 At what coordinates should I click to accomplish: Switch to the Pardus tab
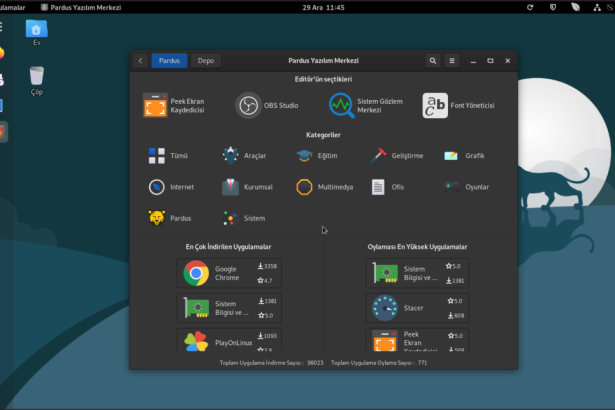tap(169, 61)
